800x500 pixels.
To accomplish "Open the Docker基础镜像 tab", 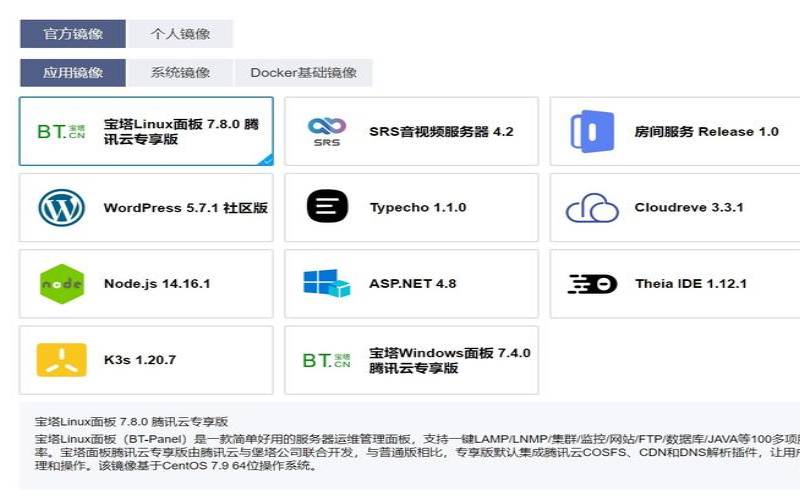I will (304, 73).
